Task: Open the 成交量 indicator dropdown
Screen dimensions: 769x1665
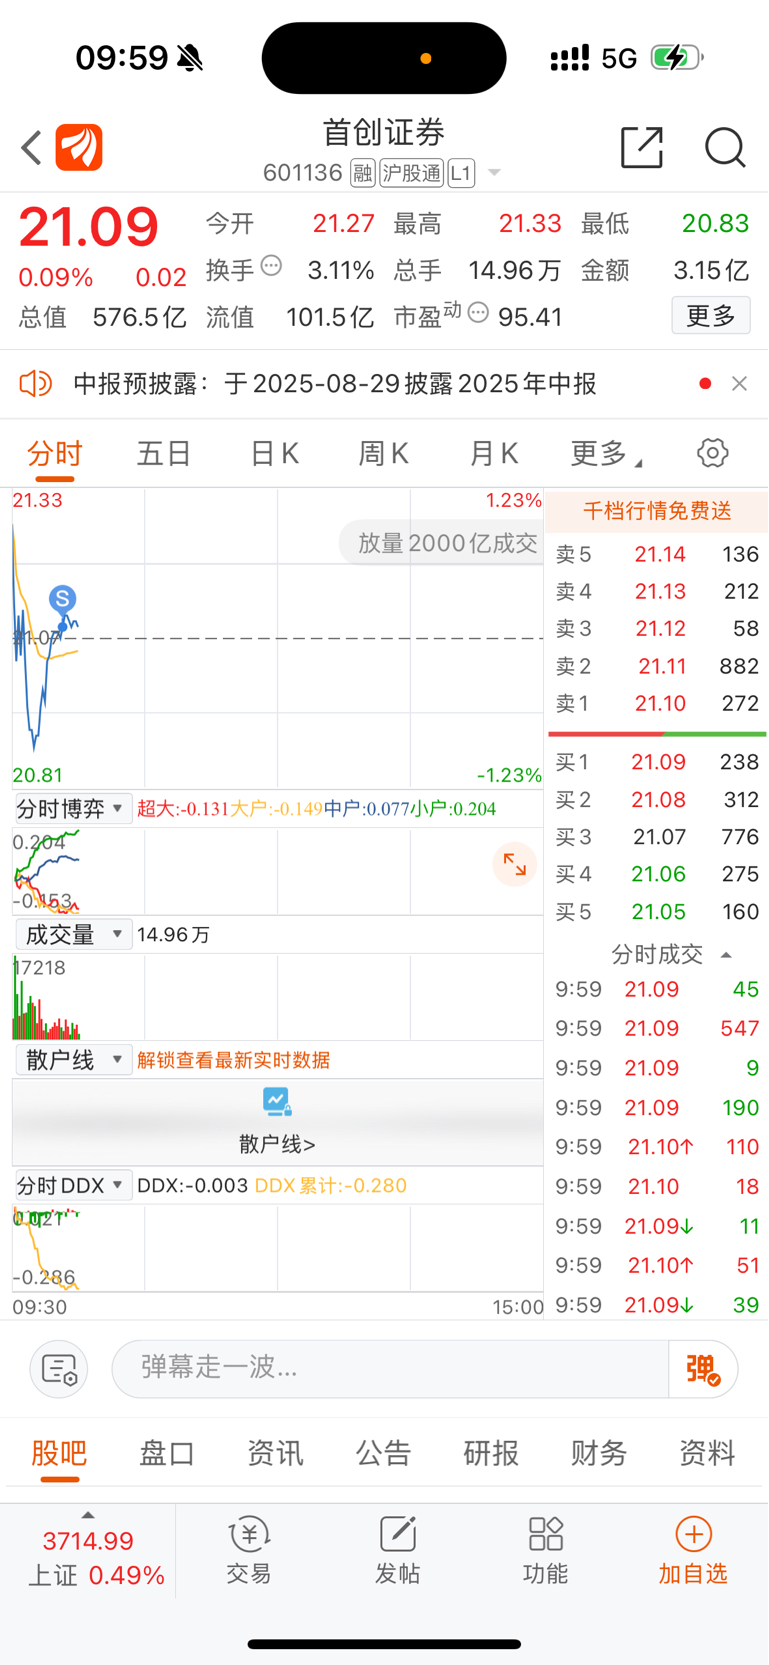Action: tap(73, 934)
